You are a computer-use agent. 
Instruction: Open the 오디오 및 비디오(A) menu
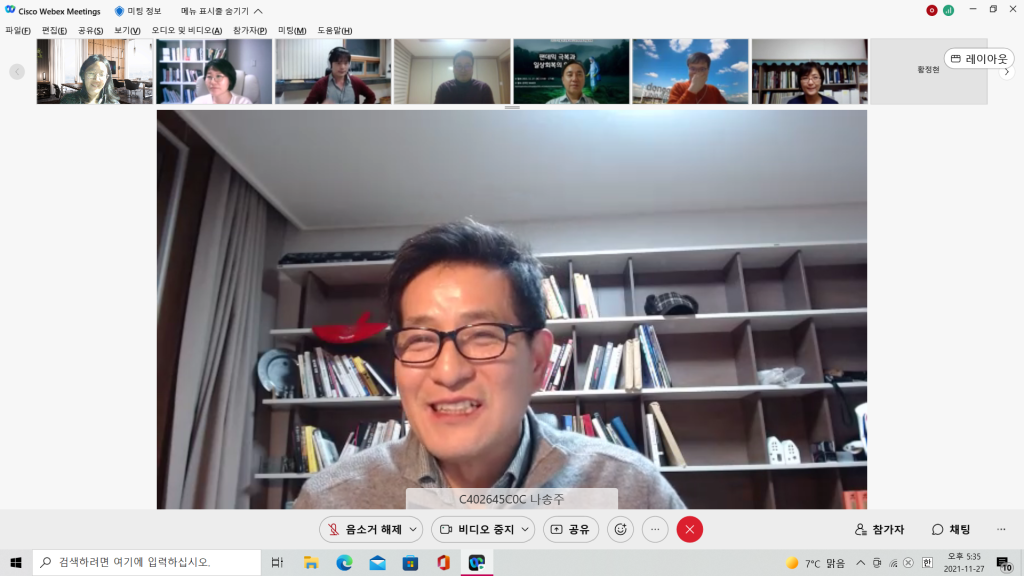click(x=187, y=31)
